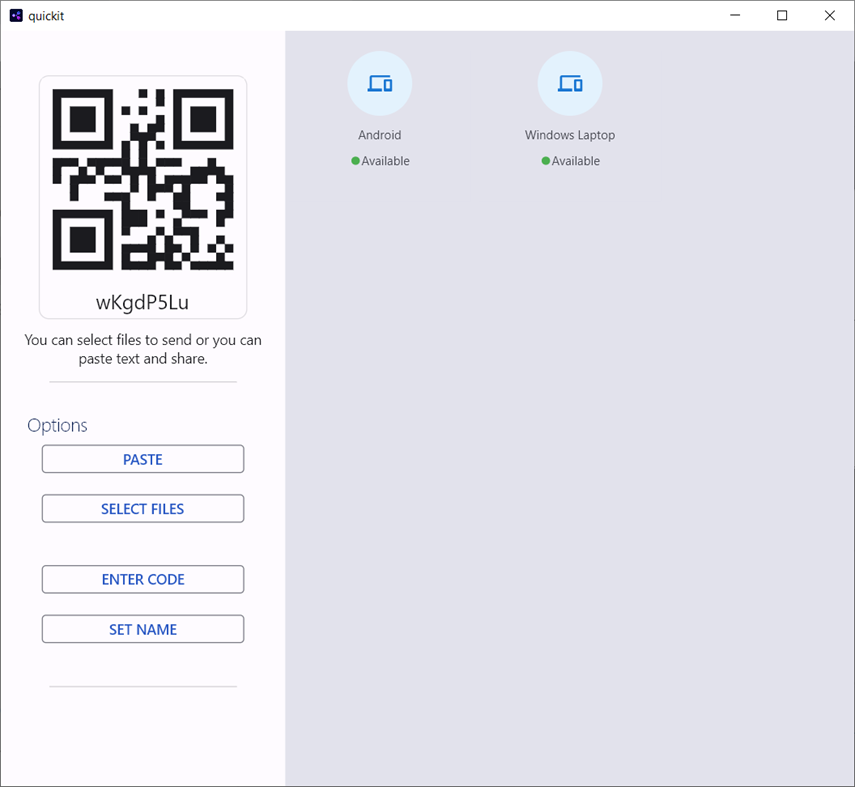Click the device icon above the Android label

click(380, 83)
